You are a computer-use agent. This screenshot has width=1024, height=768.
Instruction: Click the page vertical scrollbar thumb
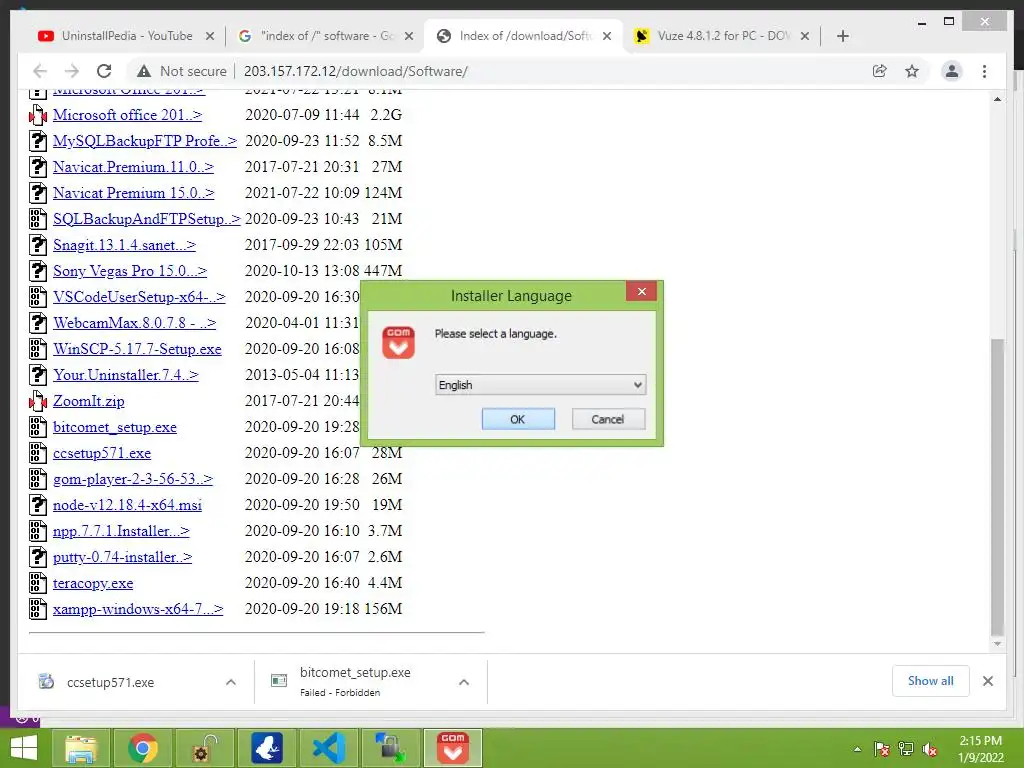[x=997, y=487]
